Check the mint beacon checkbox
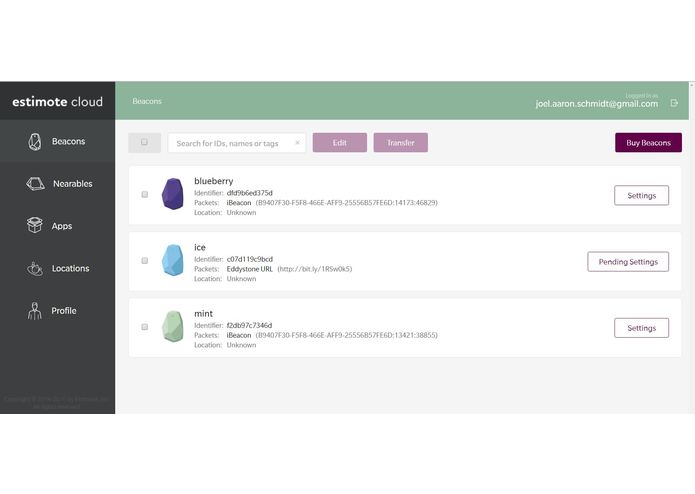This screenshot has height=494, width=695. point(144,327)
